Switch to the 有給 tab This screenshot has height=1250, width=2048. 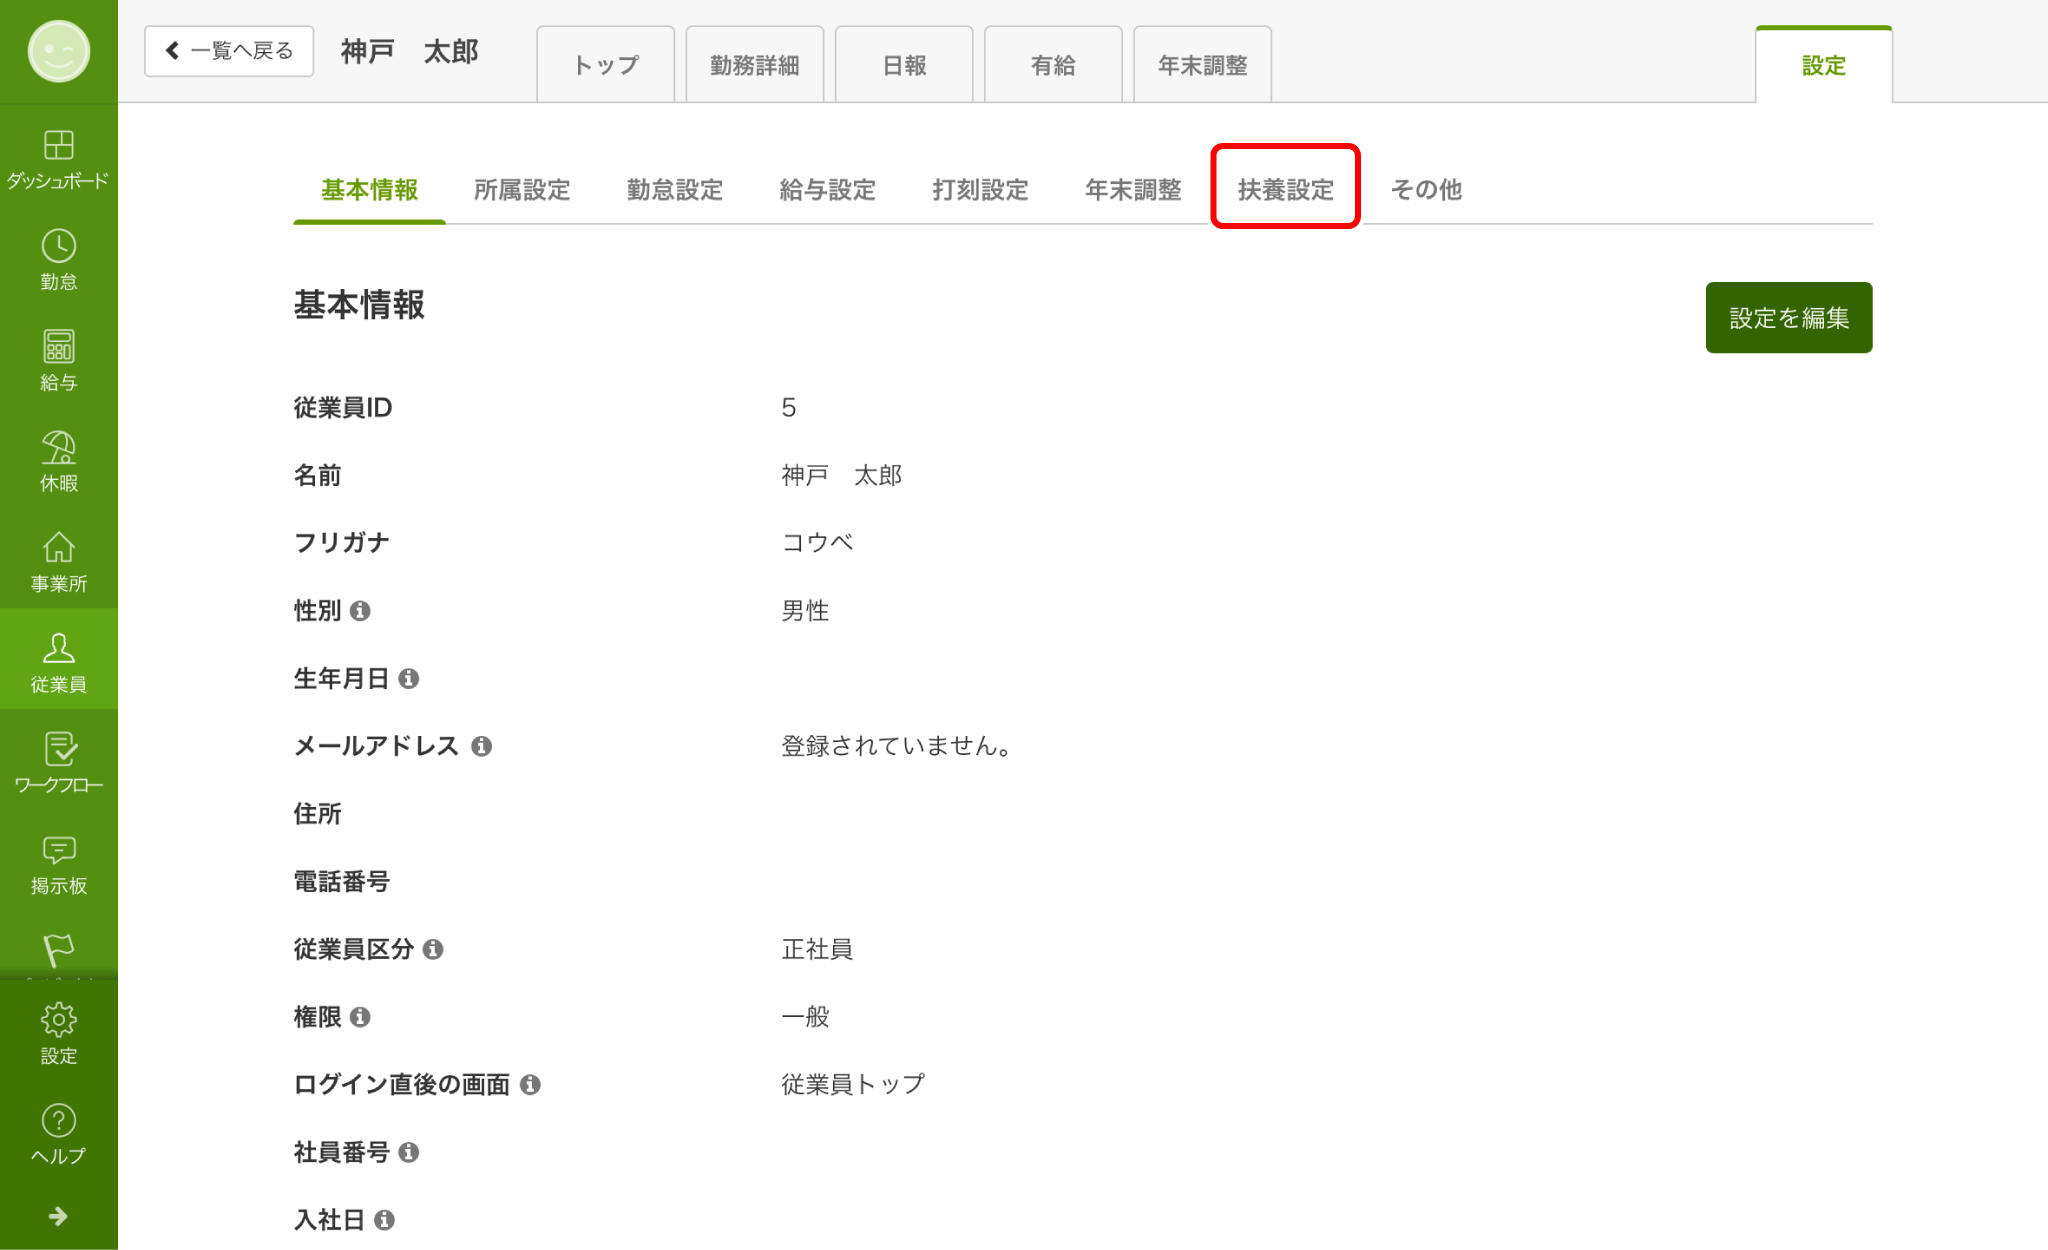click(1053, 65)
